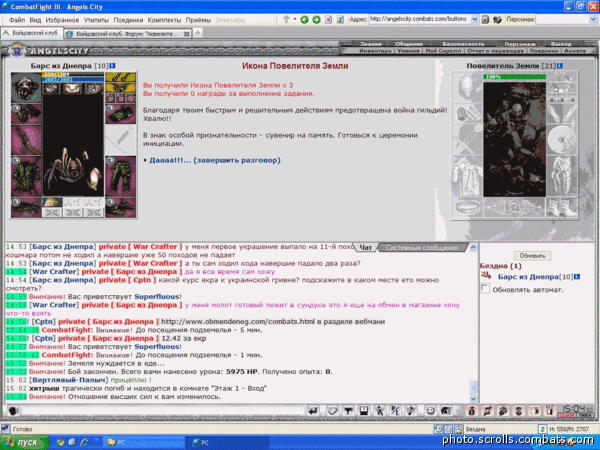Open the Избранное menu
The image size is (600, 450).
(62, 20)
